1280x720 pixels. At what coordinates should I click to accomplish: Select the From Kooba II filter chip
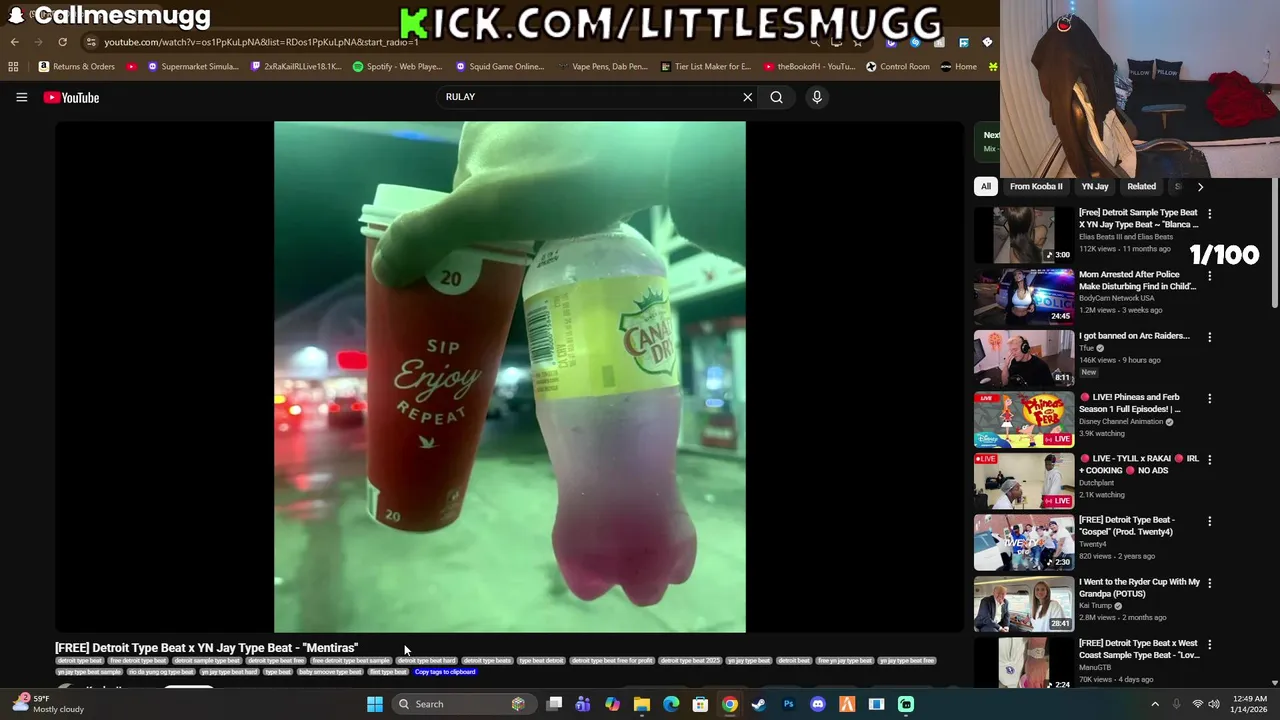click(1036, 186)
